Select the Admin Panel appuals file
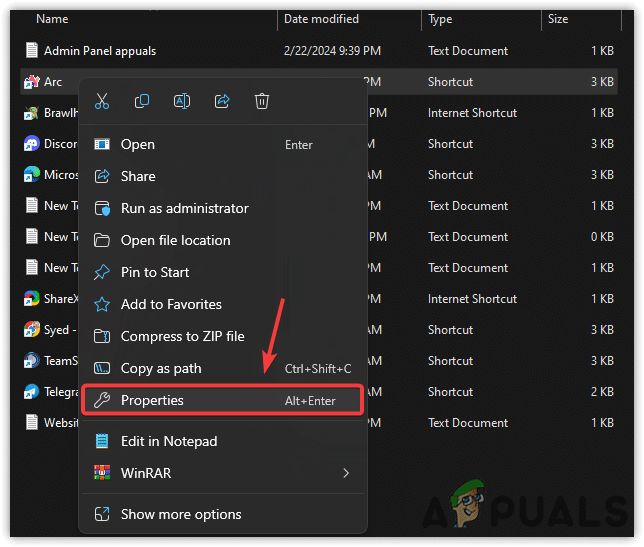This screenshot has height=547, width=644. [99, 50]
